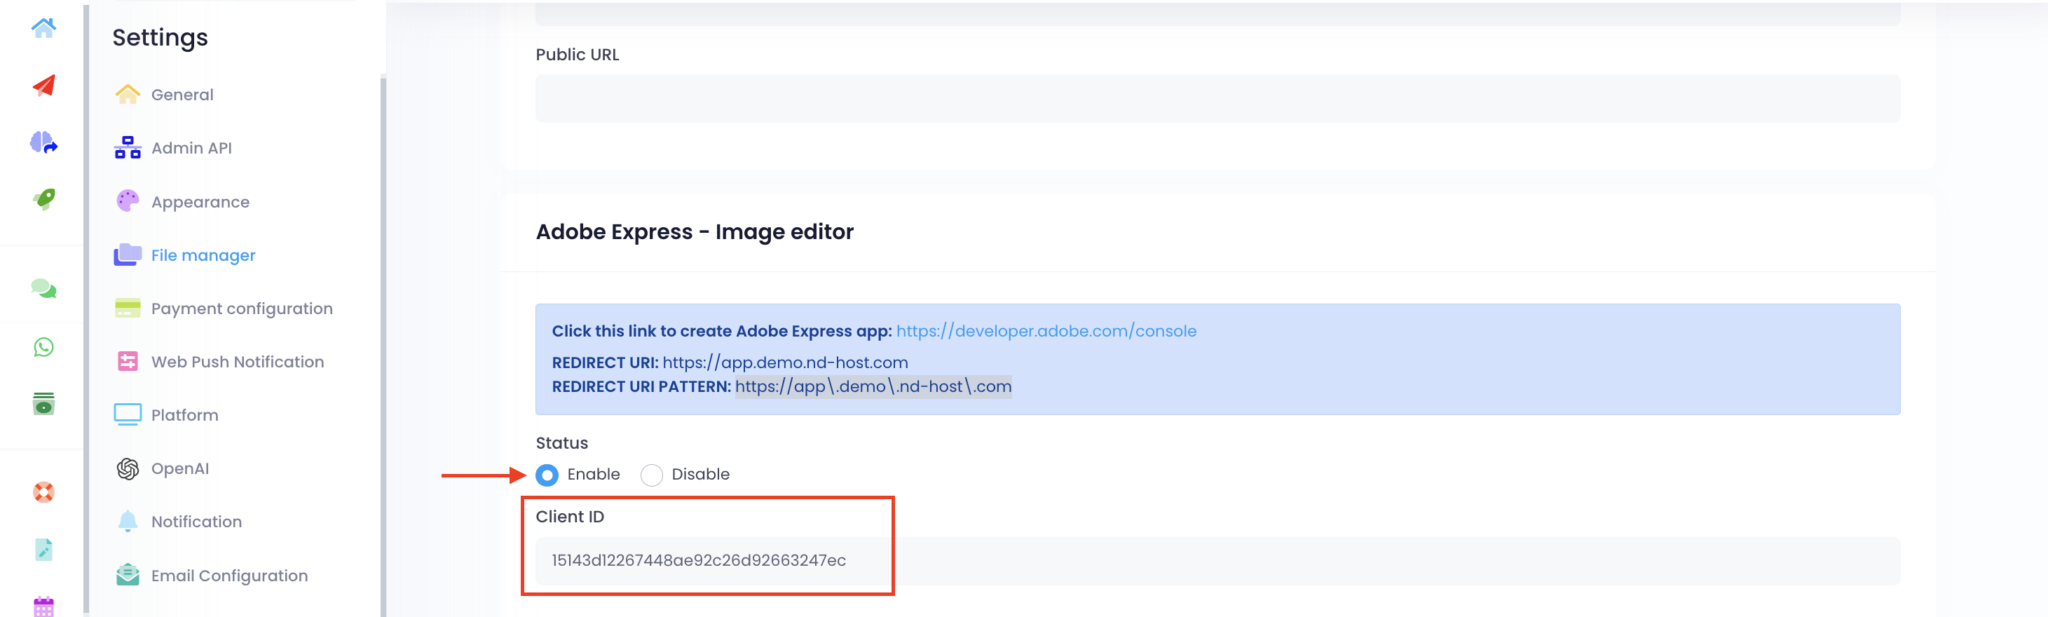The width and height of the screenshot is (2048, 617).
Task: Click the folder icon beside File manager
Action: (x=127, y=255)
